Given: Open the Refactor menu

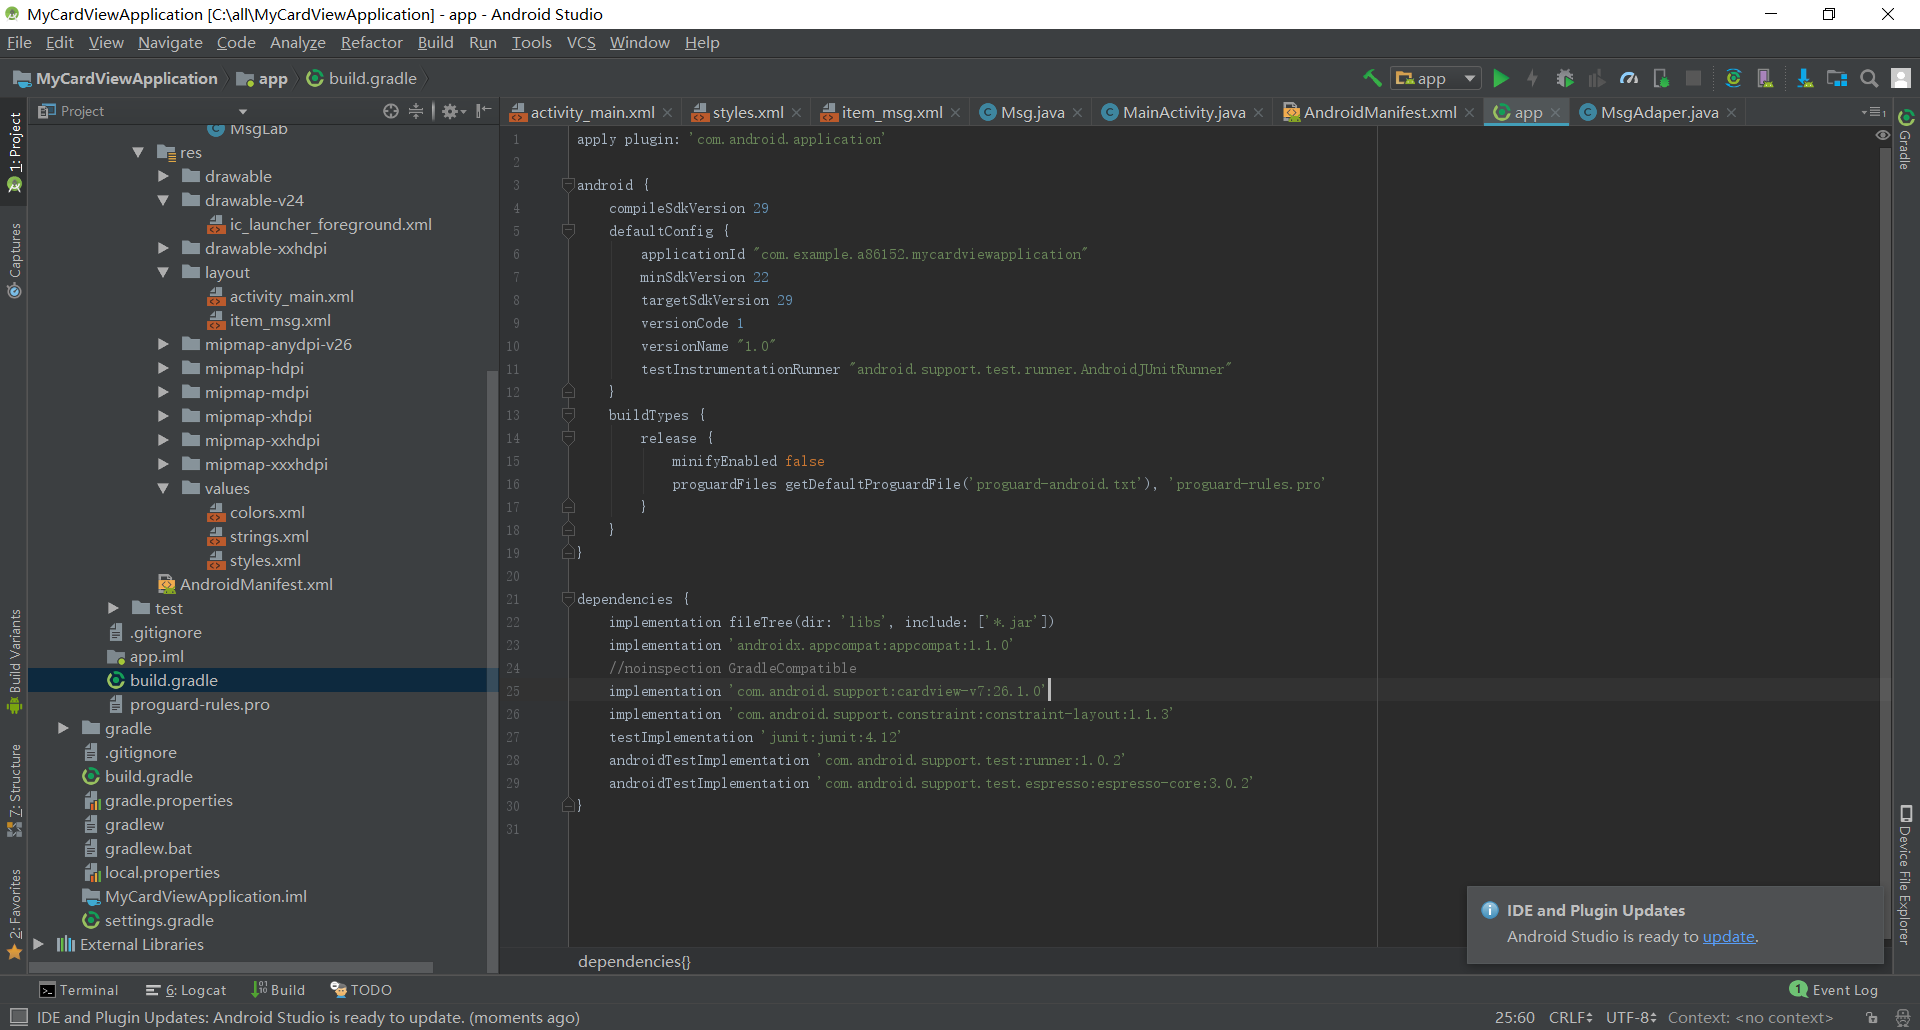Looking at the screenshot, I should (x=371, y=42).
